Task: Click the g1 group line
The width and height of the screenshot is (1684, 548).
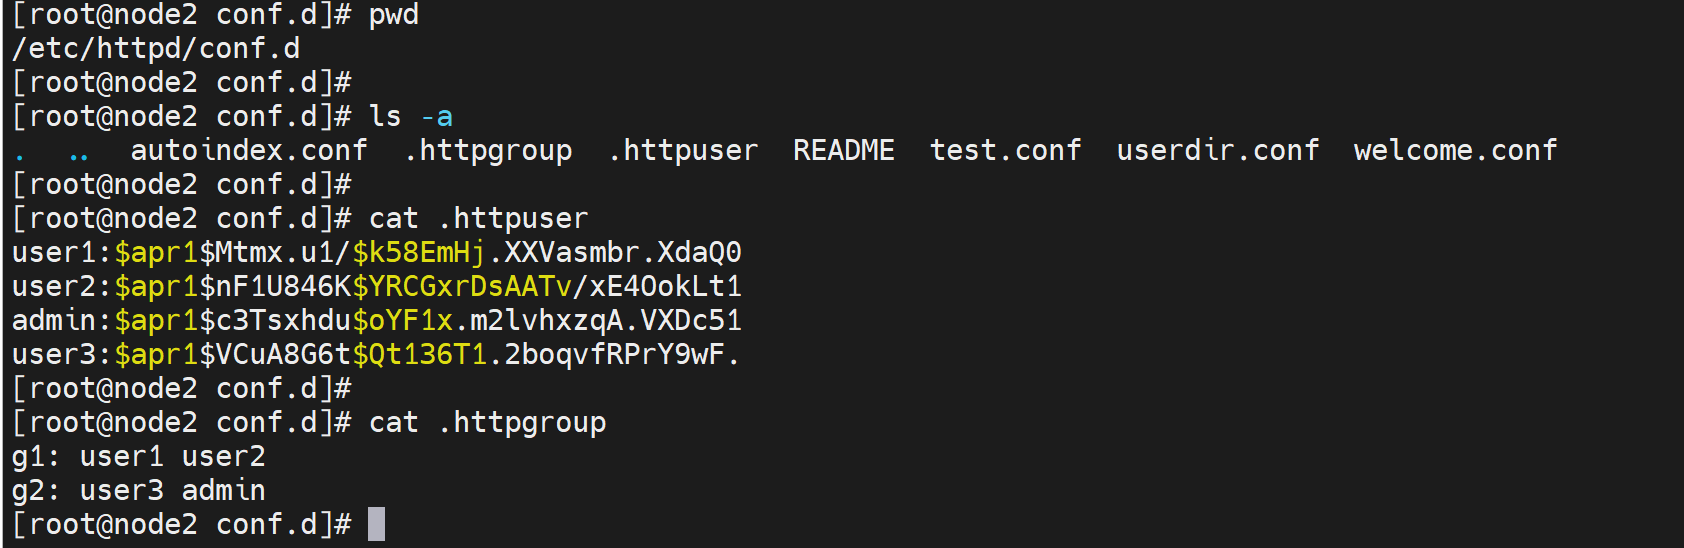Action: pyautogui.click(x=139, y=457)
